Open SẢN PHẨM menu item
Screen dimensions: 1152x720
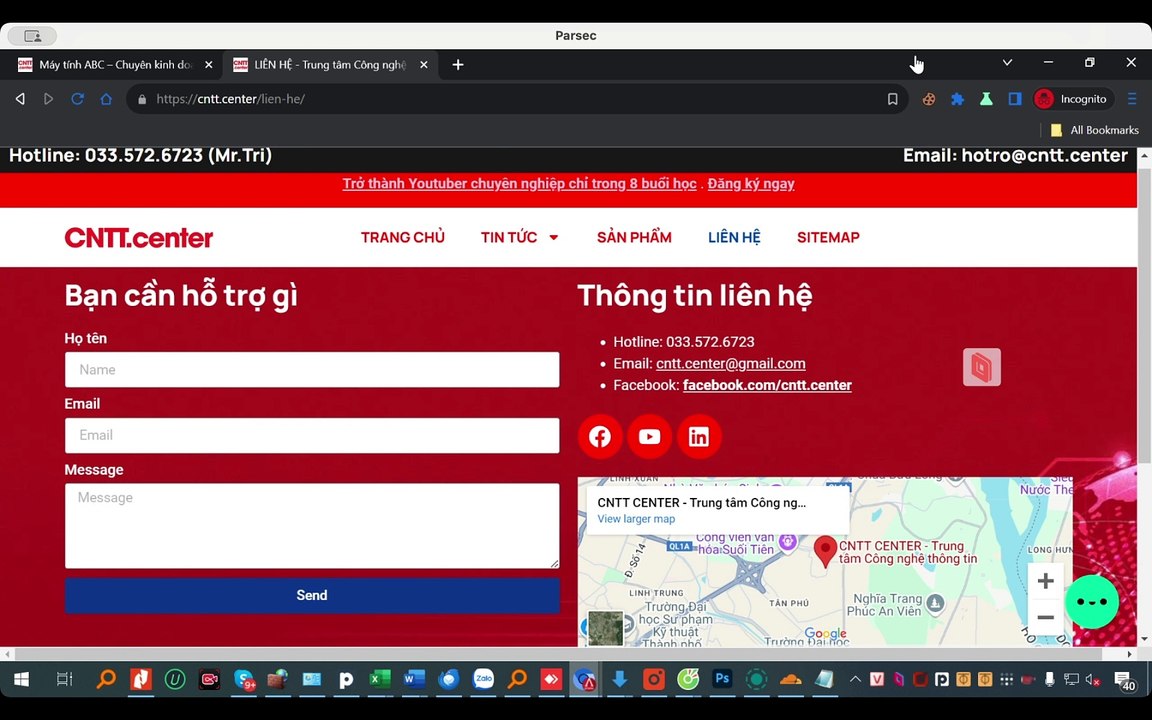[x=634, y=237]
